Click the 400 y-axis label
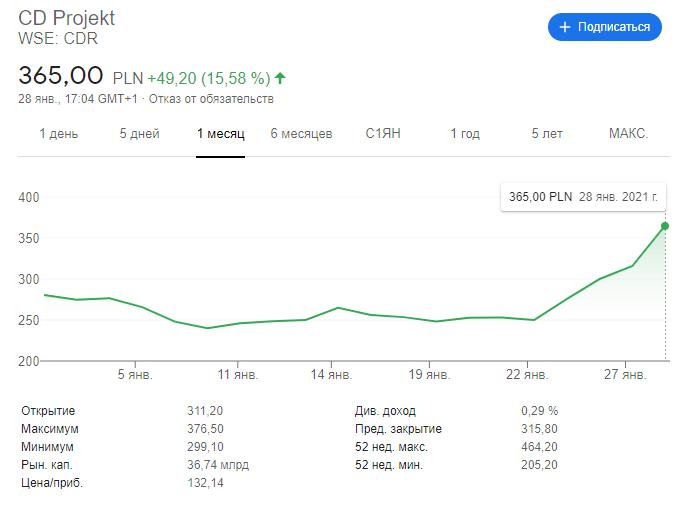Screen dimensions: 690x518 pyautogui.click(x=29, y=197)
